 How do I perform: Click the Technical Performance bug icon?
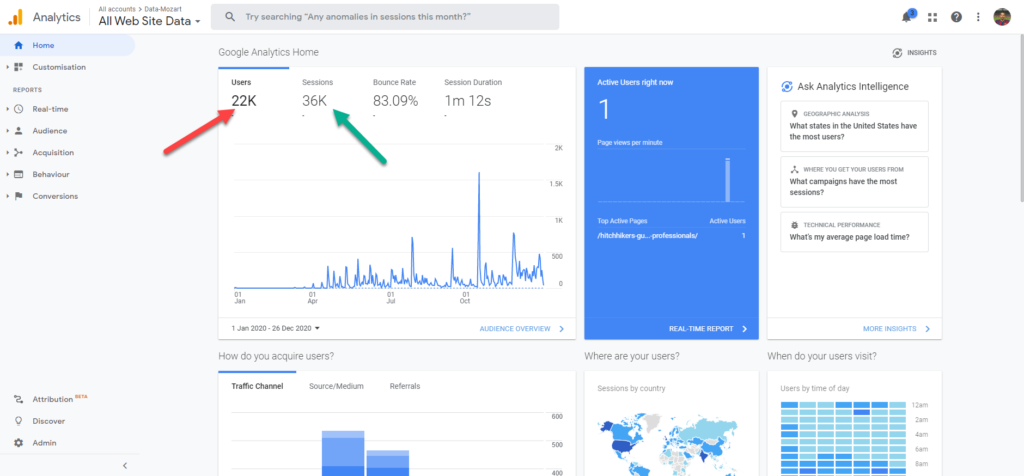click(x=794, y=225)
